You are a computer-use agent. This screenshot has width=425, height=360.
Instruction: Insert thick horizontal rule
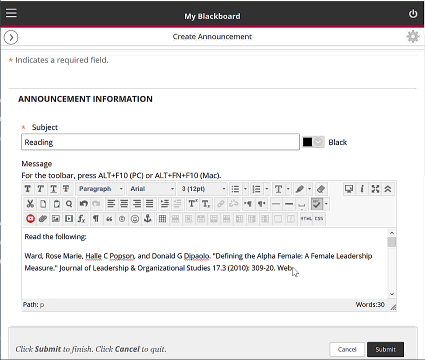tap(289, 204)
